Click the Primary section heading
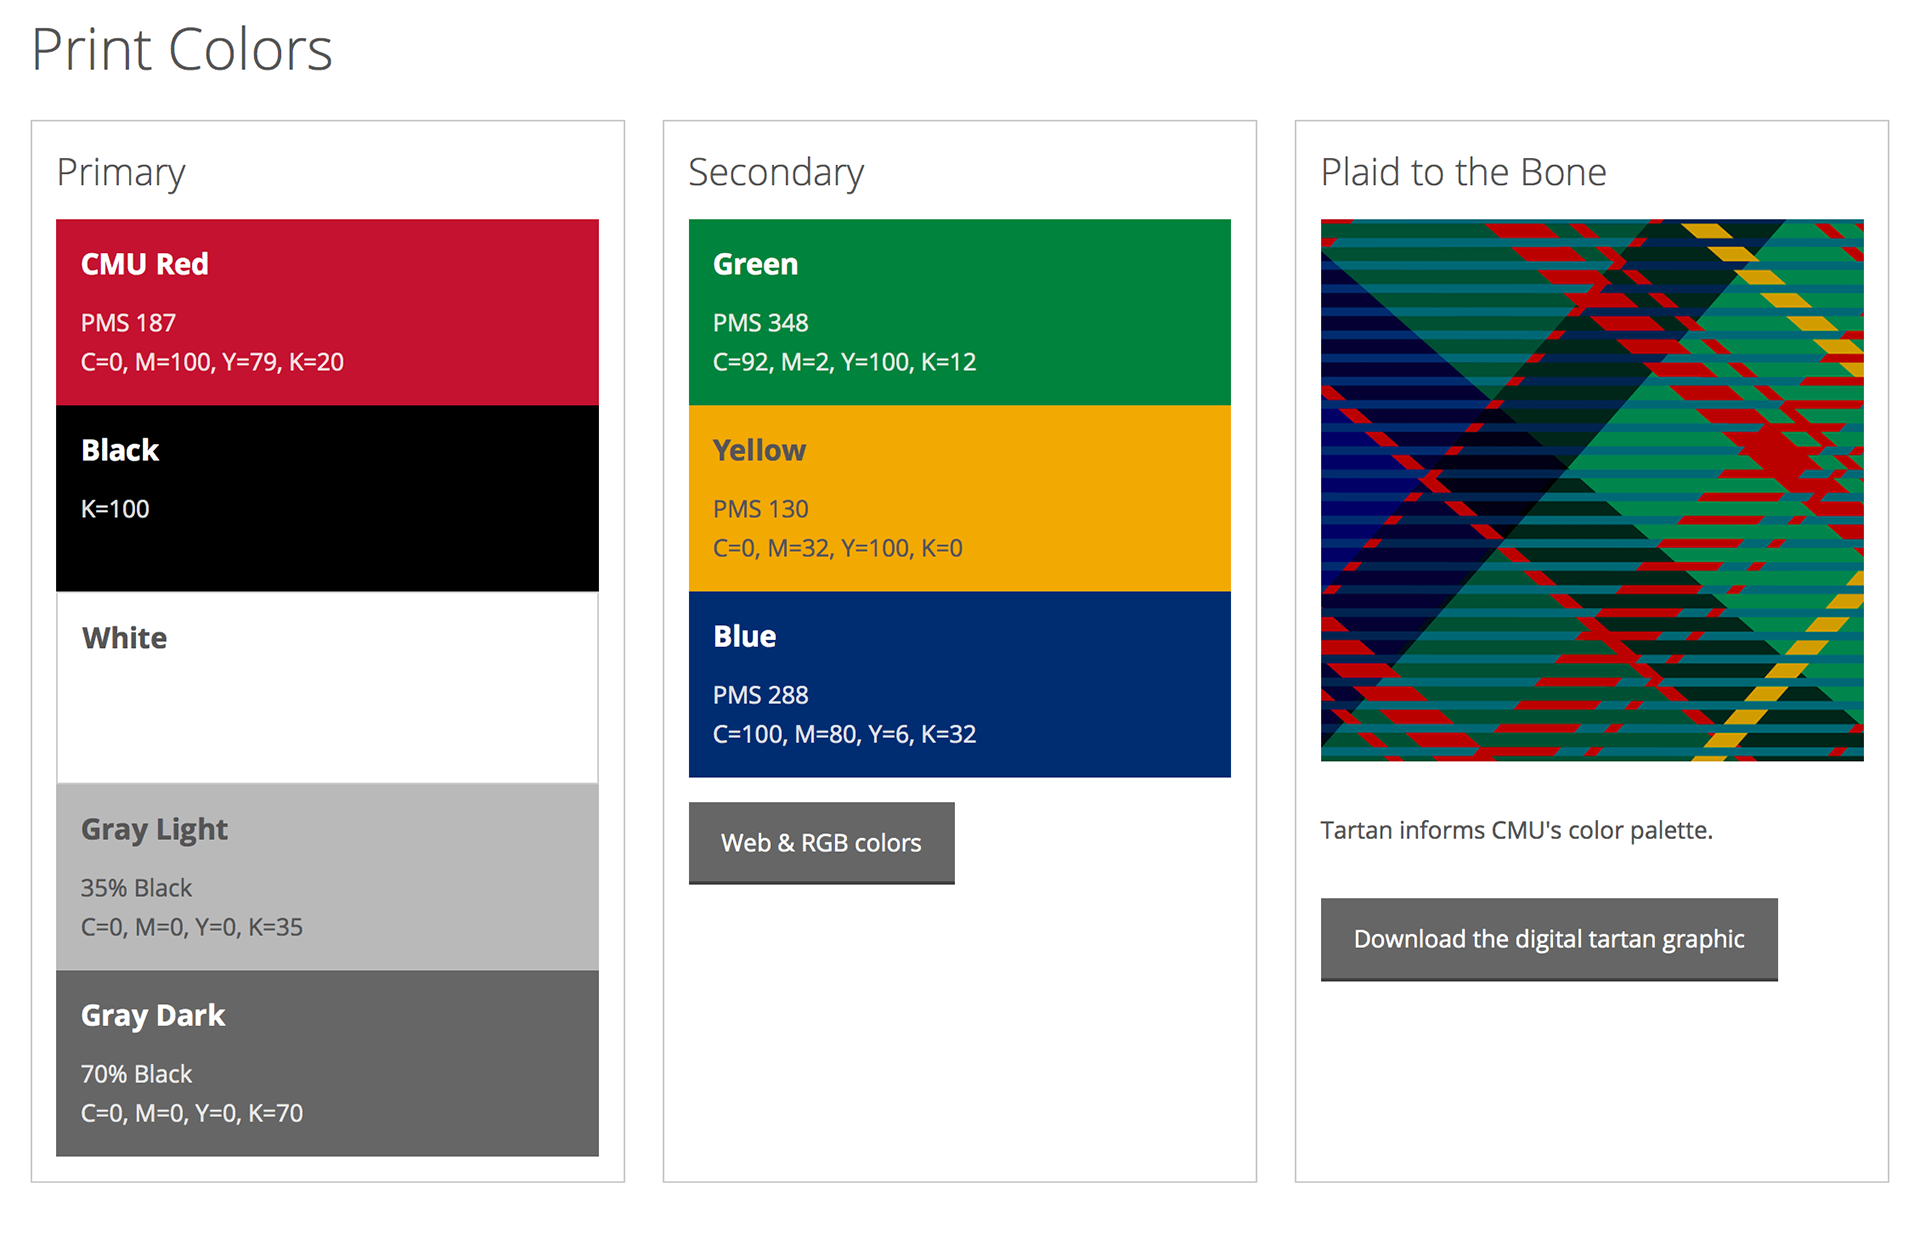The height and width of the screenshot is (1256, 1920). [x=121, y=173]
